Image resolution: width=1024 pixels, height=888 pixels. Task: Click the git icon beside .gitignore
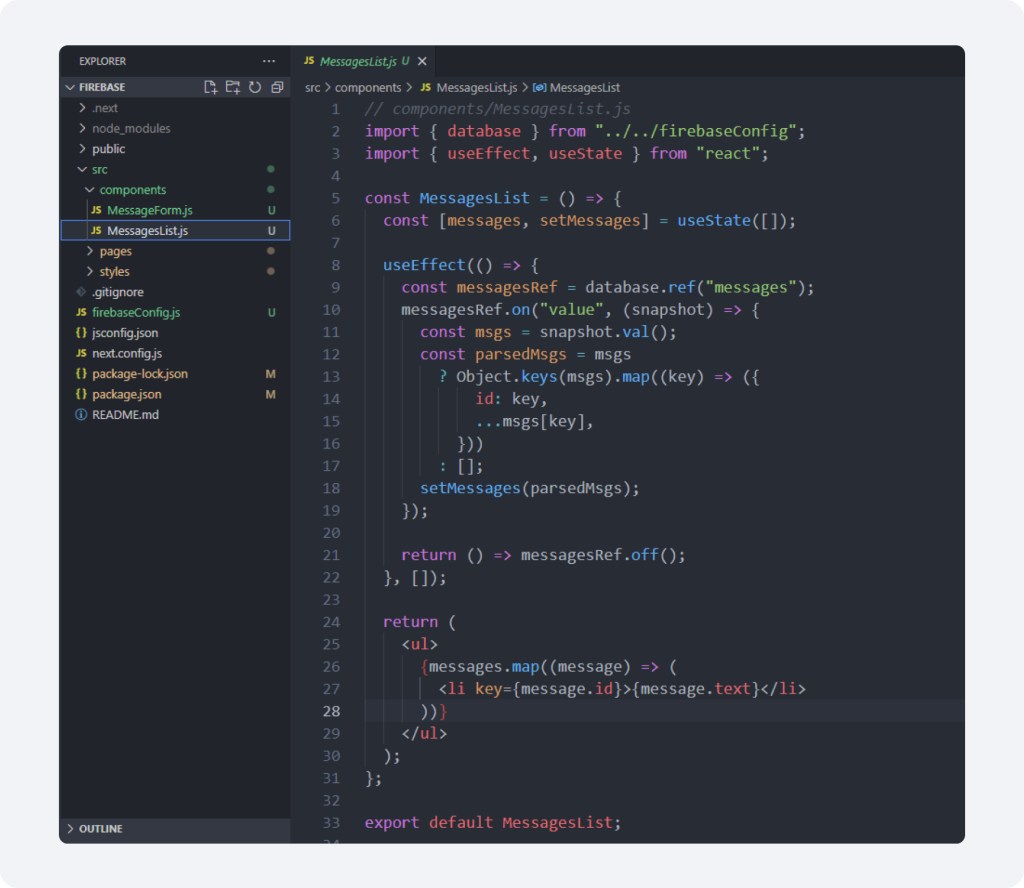click(x=81, y=292)
